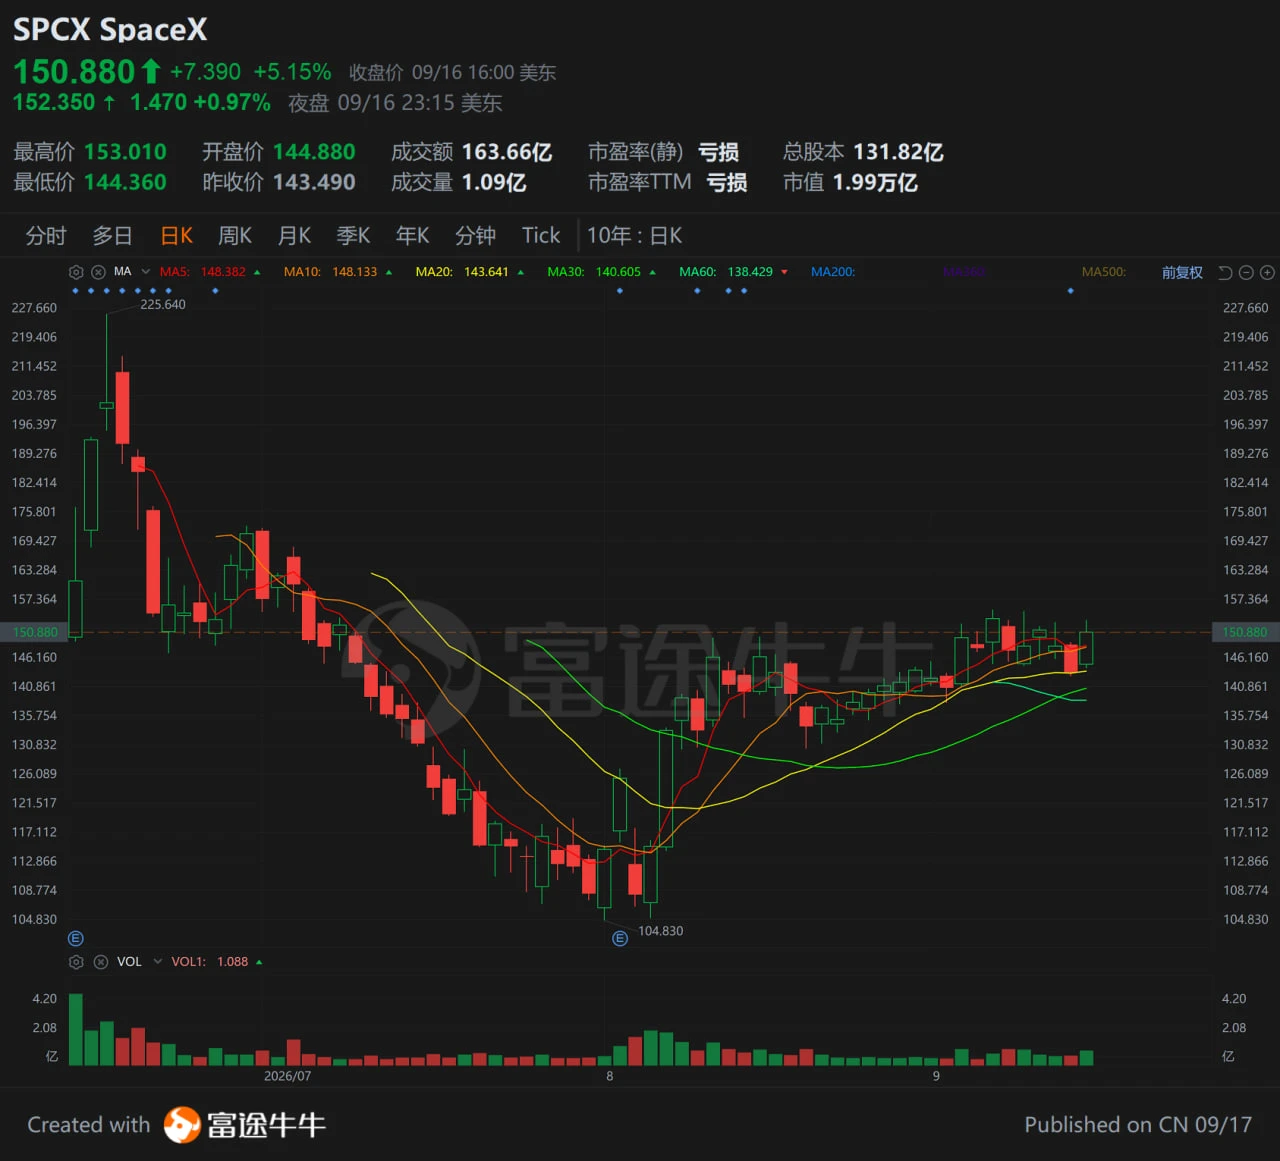Click the current price 150.880
The width and height of the screenshot is (1280, 1161).
pos(74,72)
